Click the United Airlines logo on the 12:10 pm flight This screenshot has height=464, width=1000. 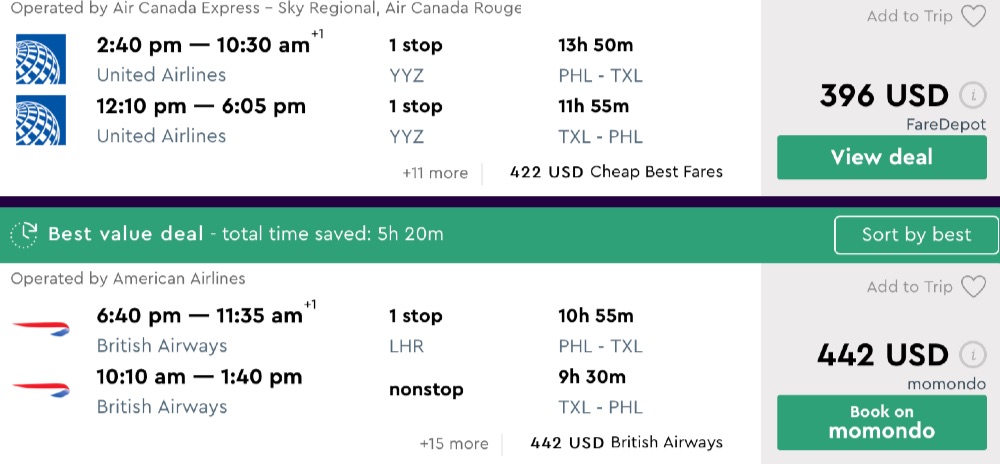[x=41, y=120]
